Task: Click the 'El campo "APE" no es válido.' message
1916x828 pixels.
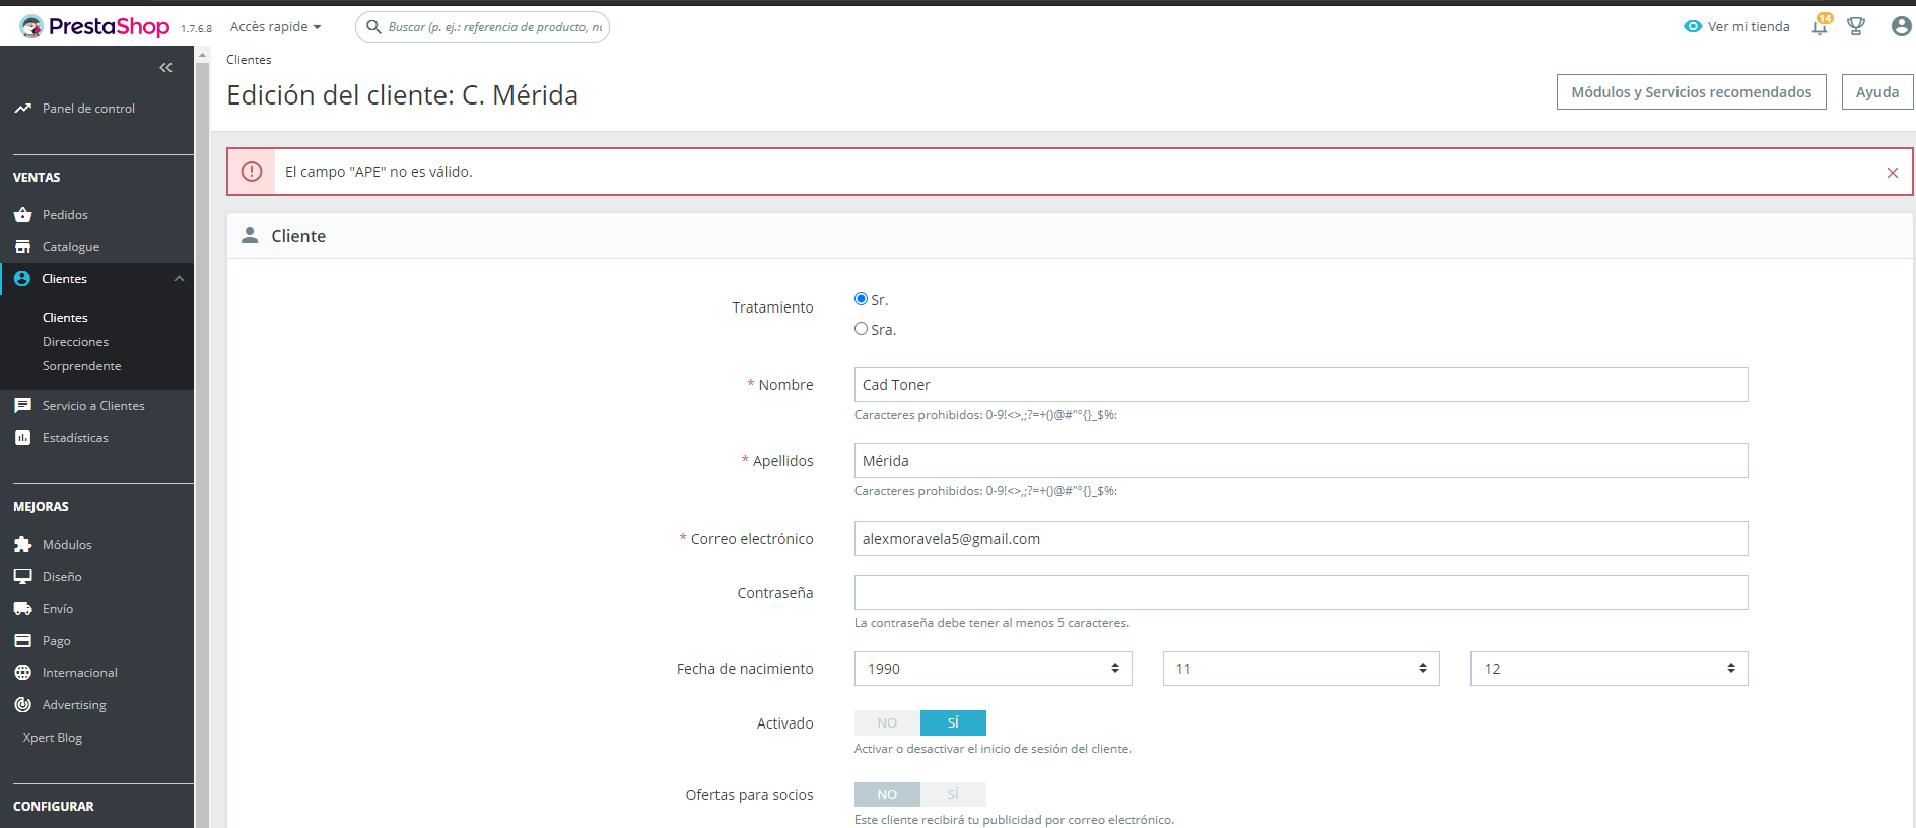Action: (379, 172)
